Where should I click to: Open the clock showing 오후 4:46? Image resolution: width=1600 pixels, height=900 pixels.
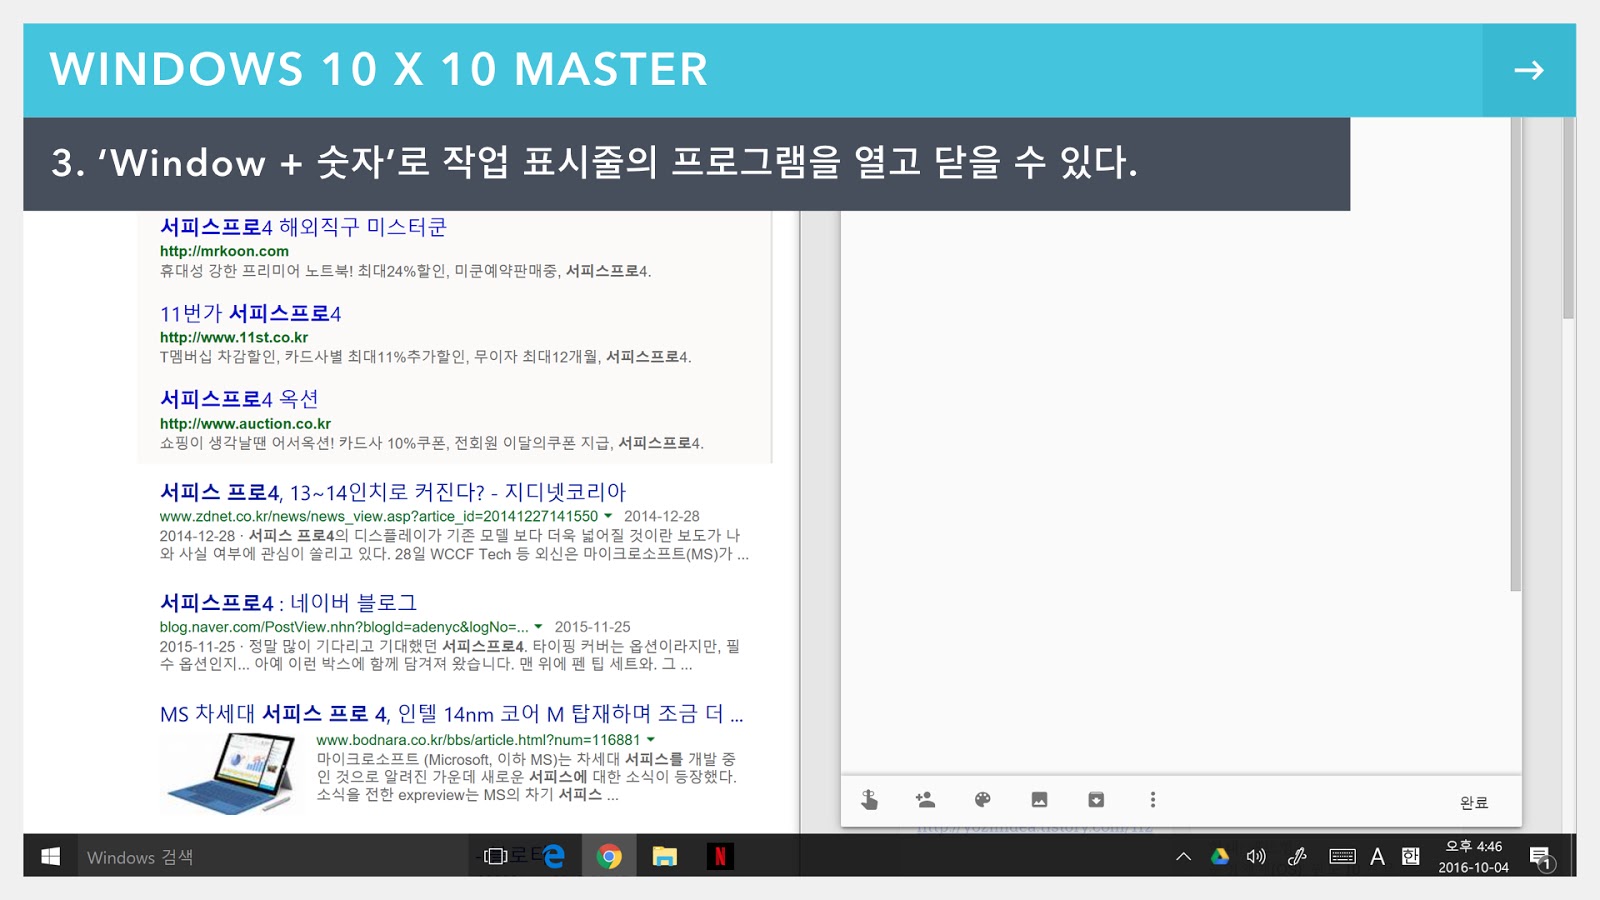point(1474,846)
